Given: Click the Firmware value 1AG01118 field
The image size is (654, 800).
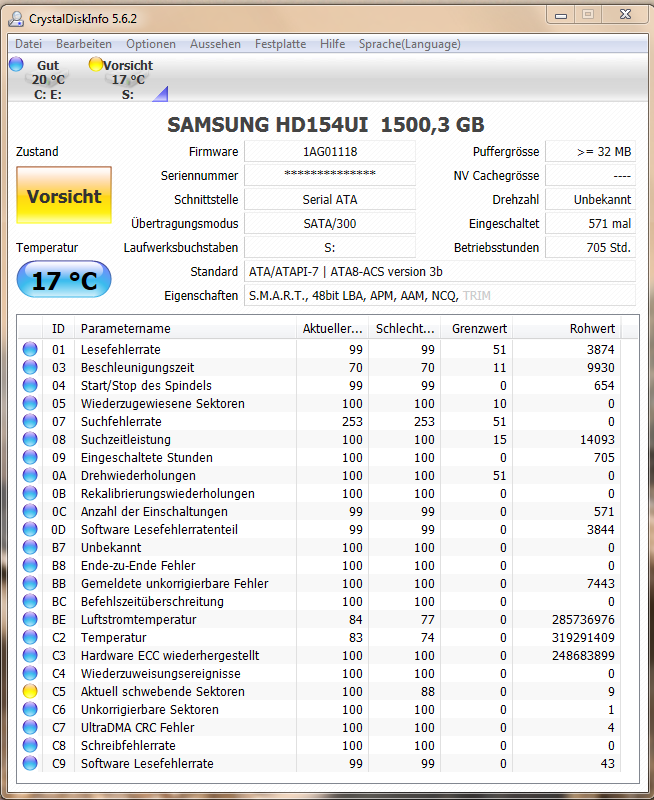Looking at the screenshot, I should tap(330, 152).
